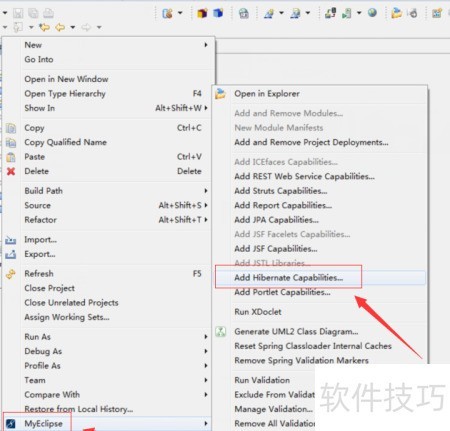
Task: Expand the New submenu arrow
Action: [x=206, y=45]
